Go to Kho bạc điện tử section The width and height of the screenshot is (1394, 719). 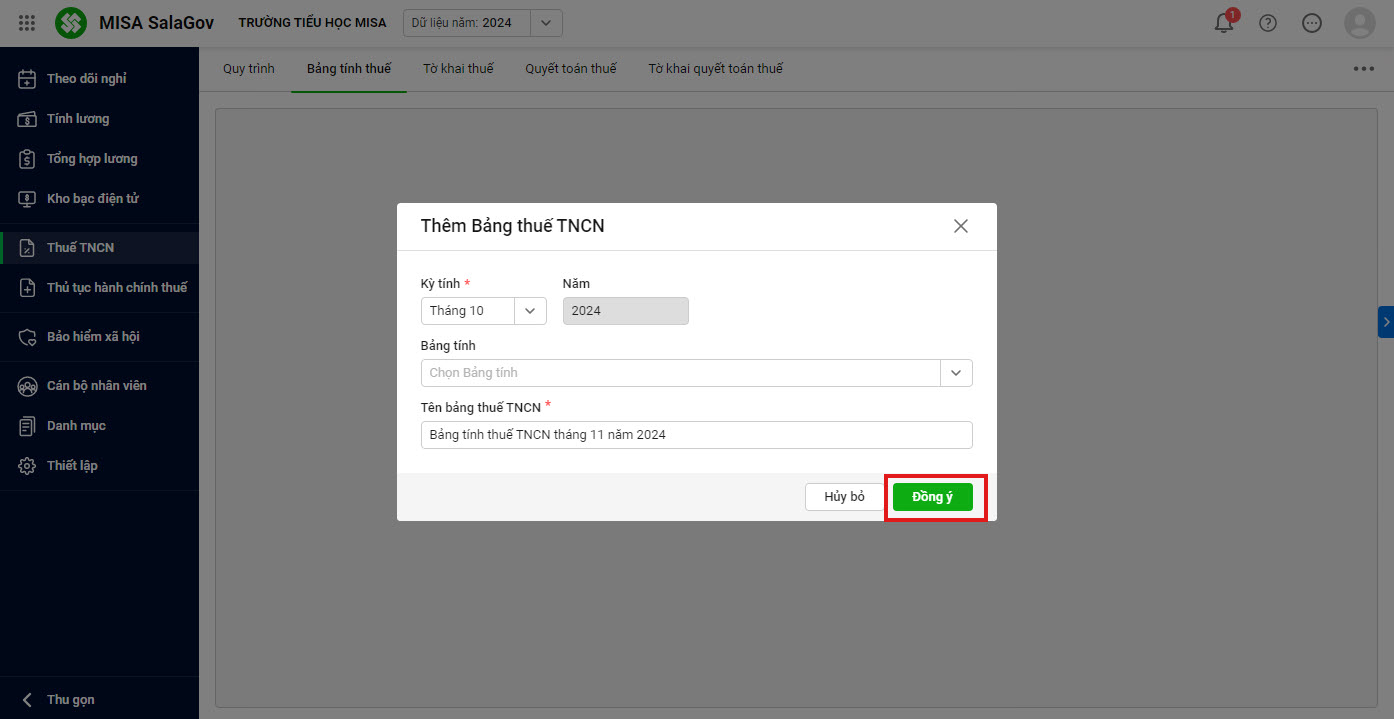tap(92, 199)
